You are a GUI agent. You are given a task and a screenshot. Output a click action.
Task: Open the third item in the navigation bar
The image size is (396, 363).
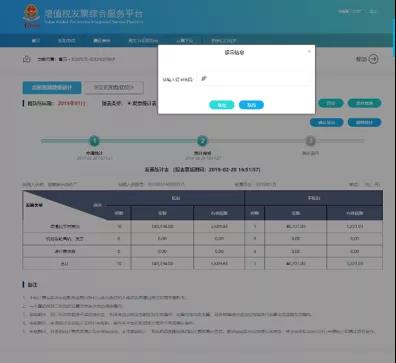[102, 41]
